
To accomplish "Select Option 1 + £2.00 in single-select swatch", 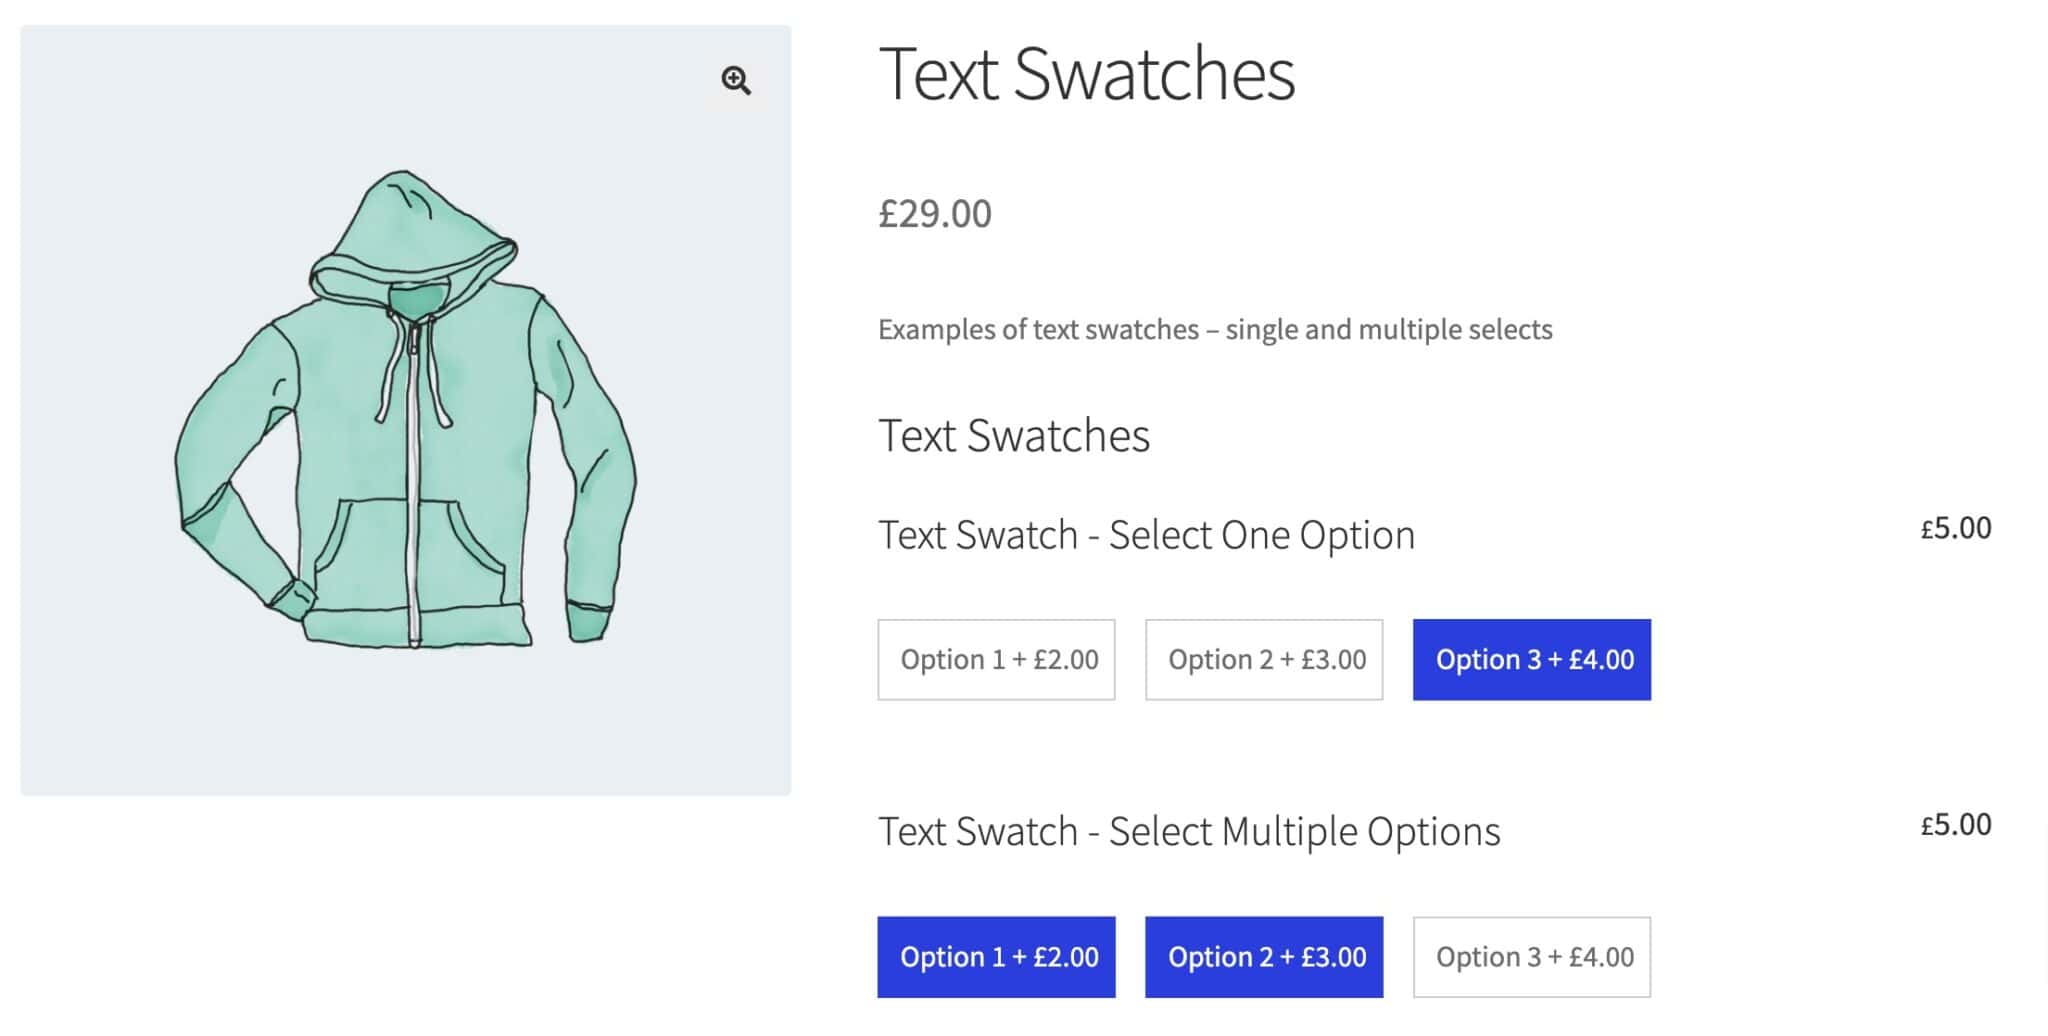I will tap(996, 659).
